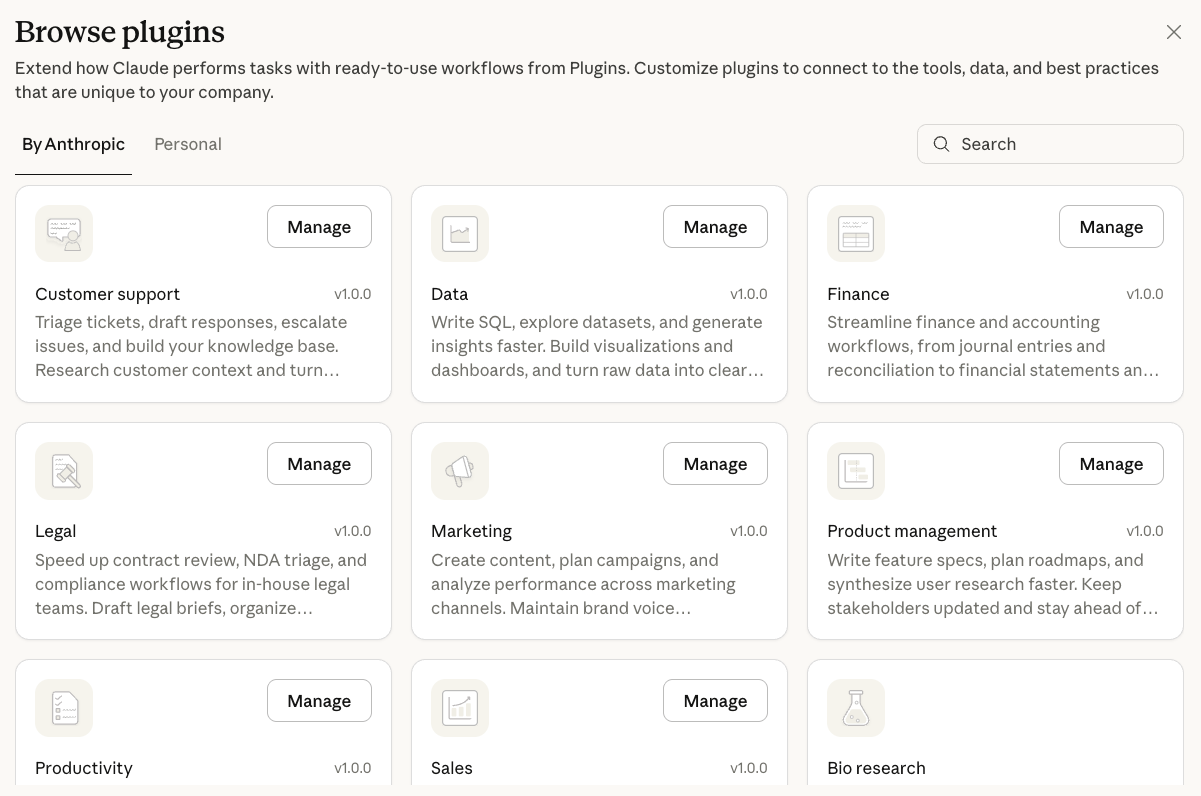Click the 'Browse plugins' heading

[x=120, y=32]
